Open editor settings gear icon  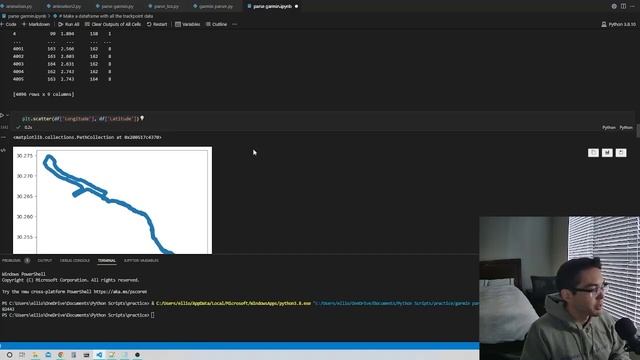coord(614,7)
